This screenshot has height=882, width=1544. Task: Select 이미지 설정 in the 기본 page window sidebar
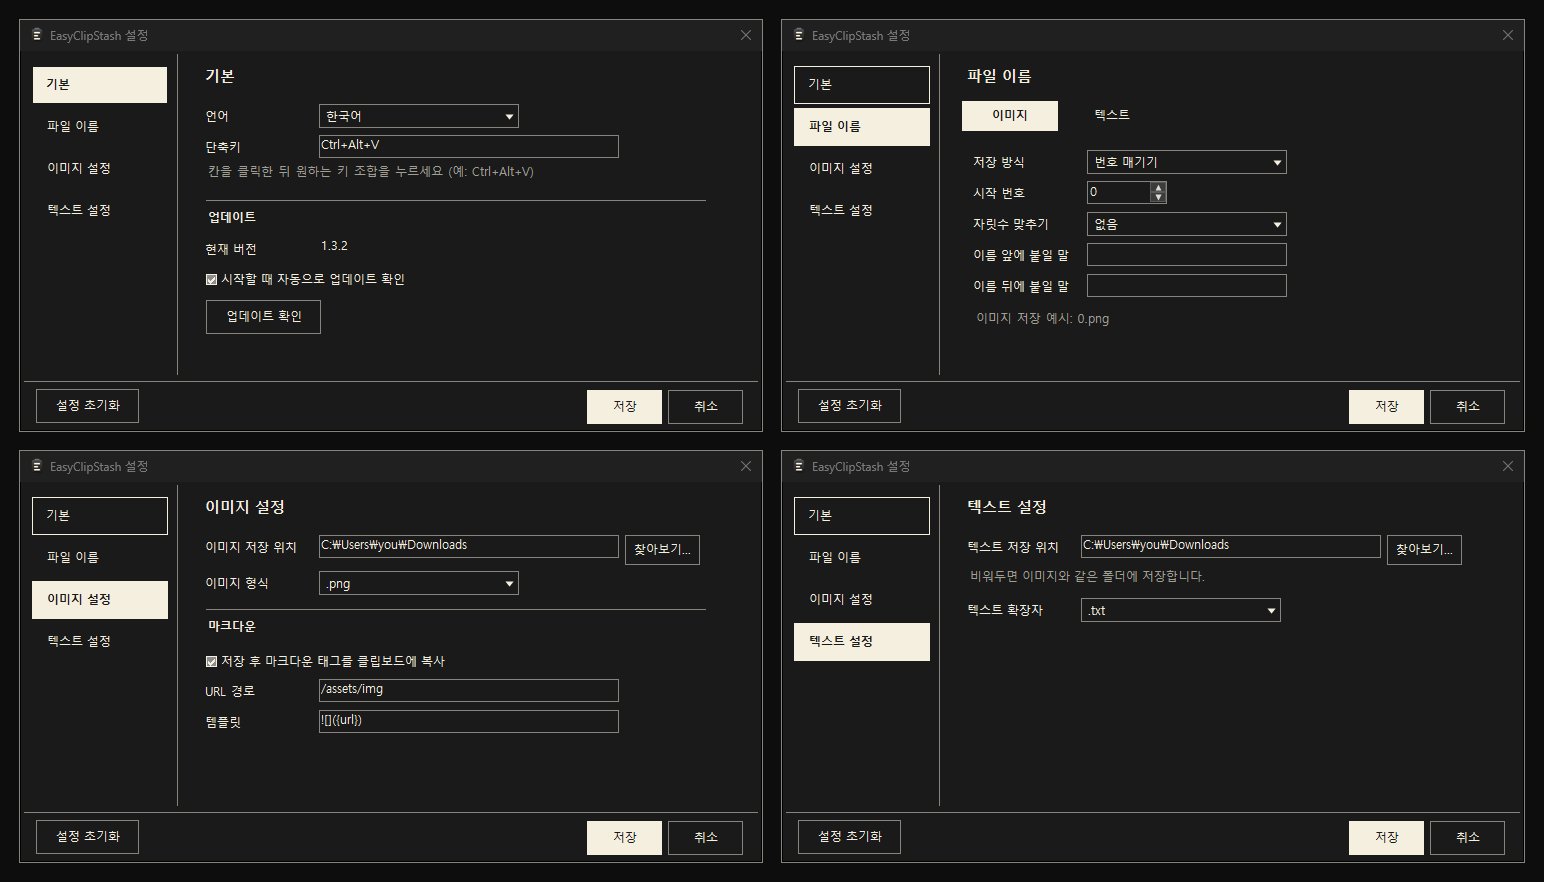(100, 169)
